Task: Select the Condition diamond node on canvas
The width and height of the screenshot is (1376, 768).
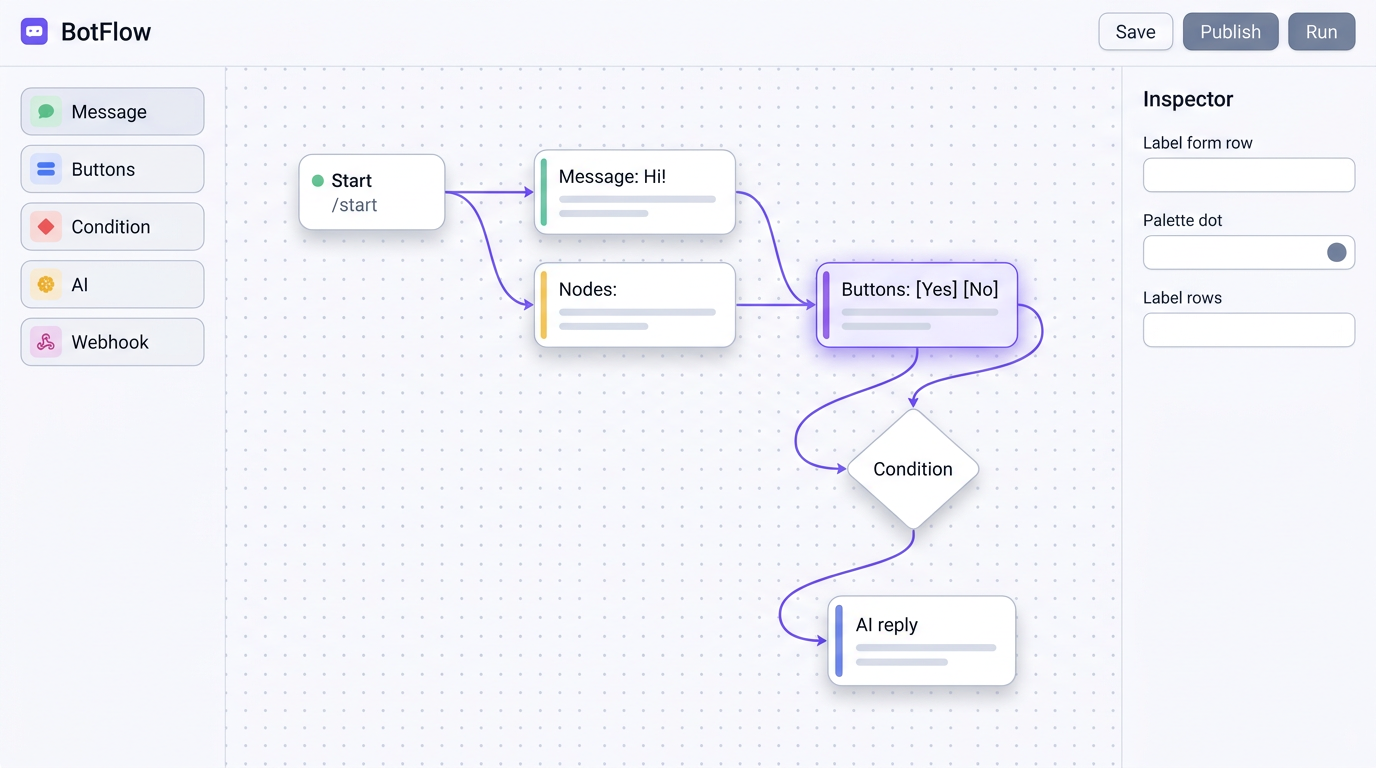Action: tap(913, 469)
